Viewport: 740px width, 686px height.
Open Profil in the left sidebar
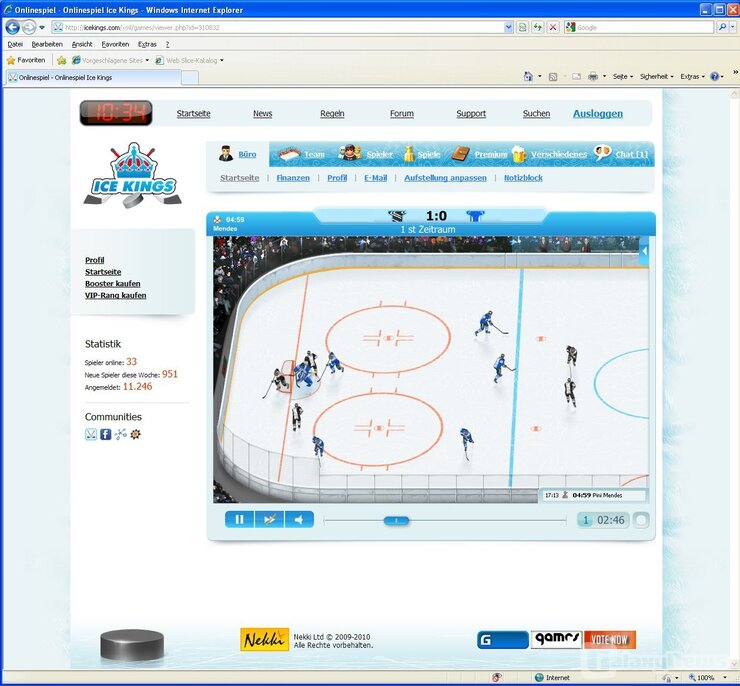[94, 260]
